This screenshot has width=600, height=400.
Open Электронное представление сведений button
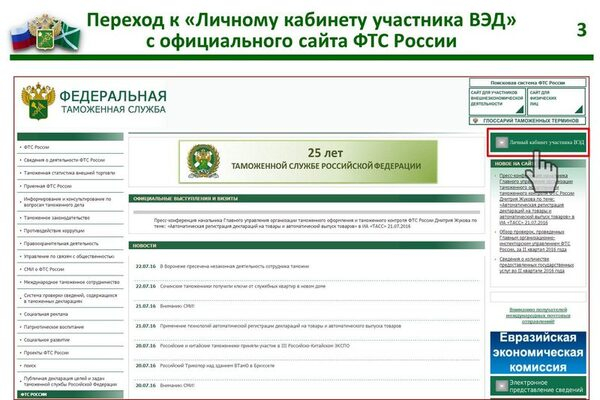coord(538,386)
